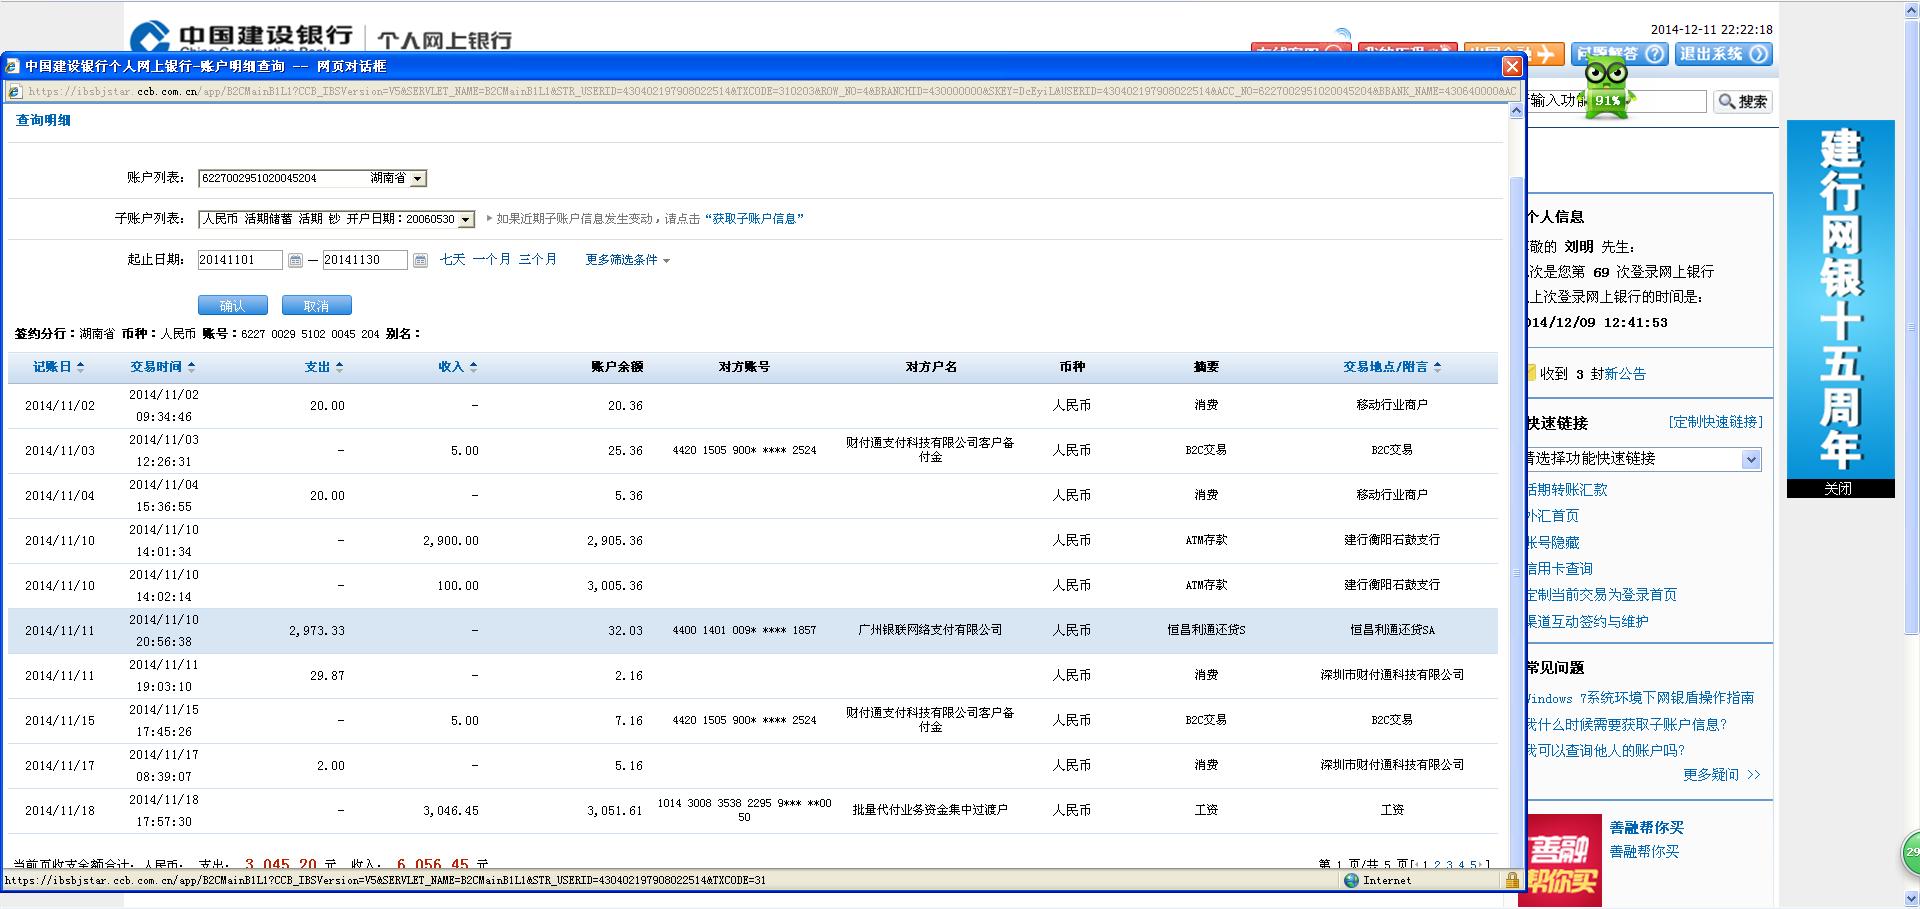The image size is (1920, 909).
Task: Sort by 交易地点/附言 column
Action: coord(1391,367)
